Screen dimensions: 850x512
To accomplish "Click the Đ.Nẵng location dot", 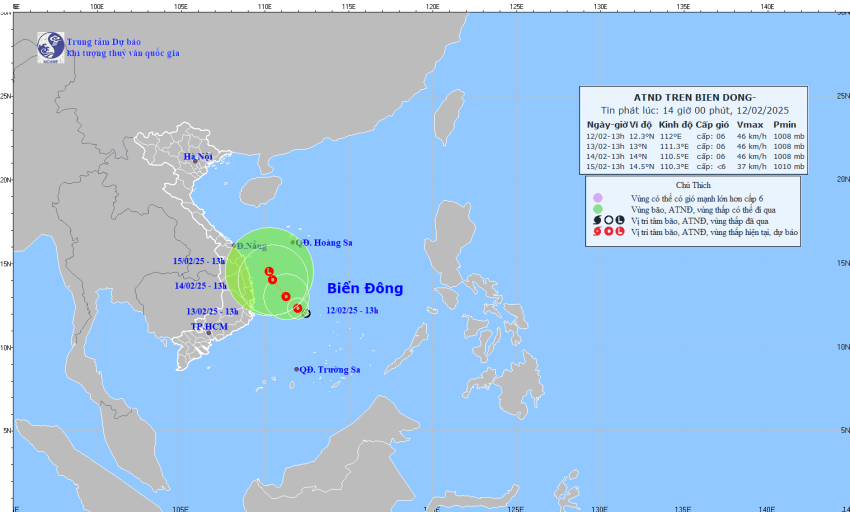I will (234, 246).
